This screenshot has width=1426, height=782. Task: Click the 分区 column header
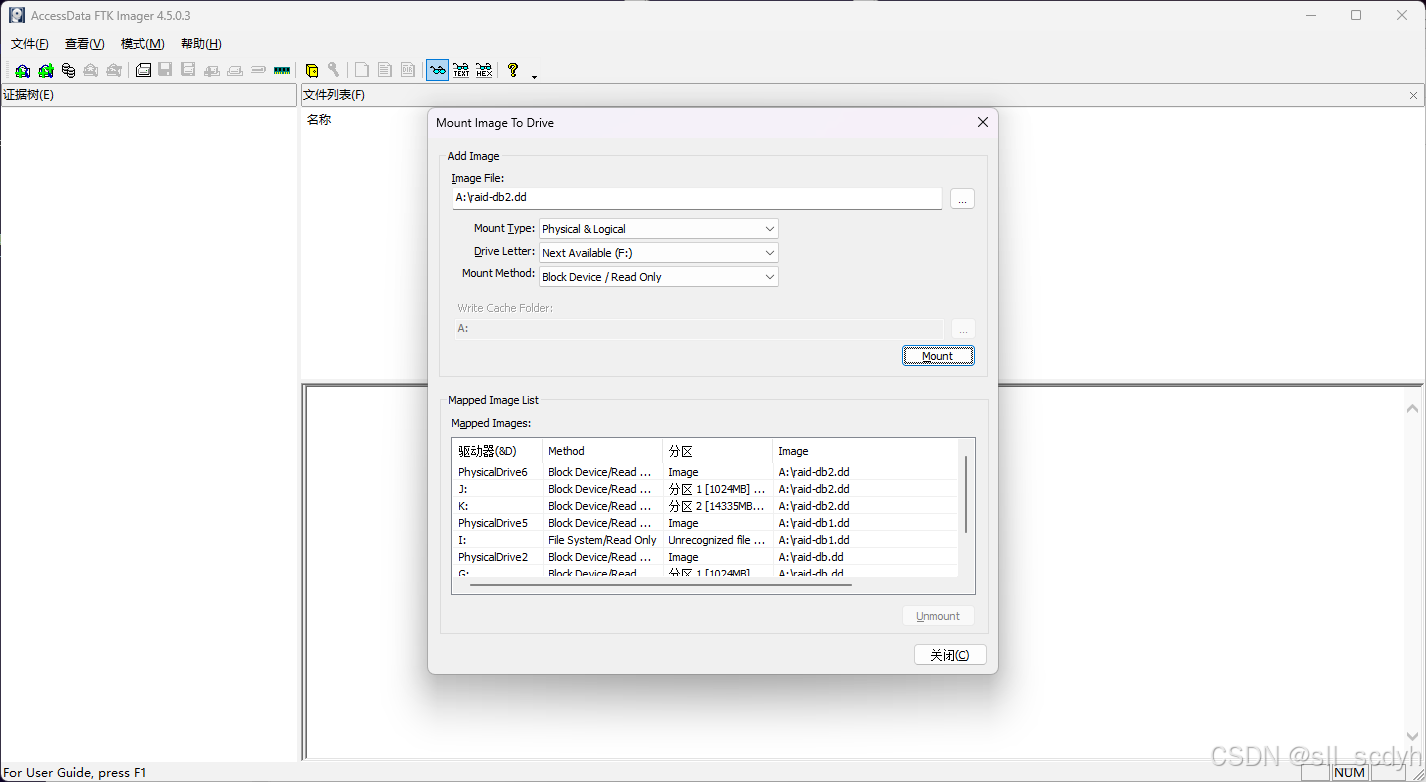click(717, 451)
